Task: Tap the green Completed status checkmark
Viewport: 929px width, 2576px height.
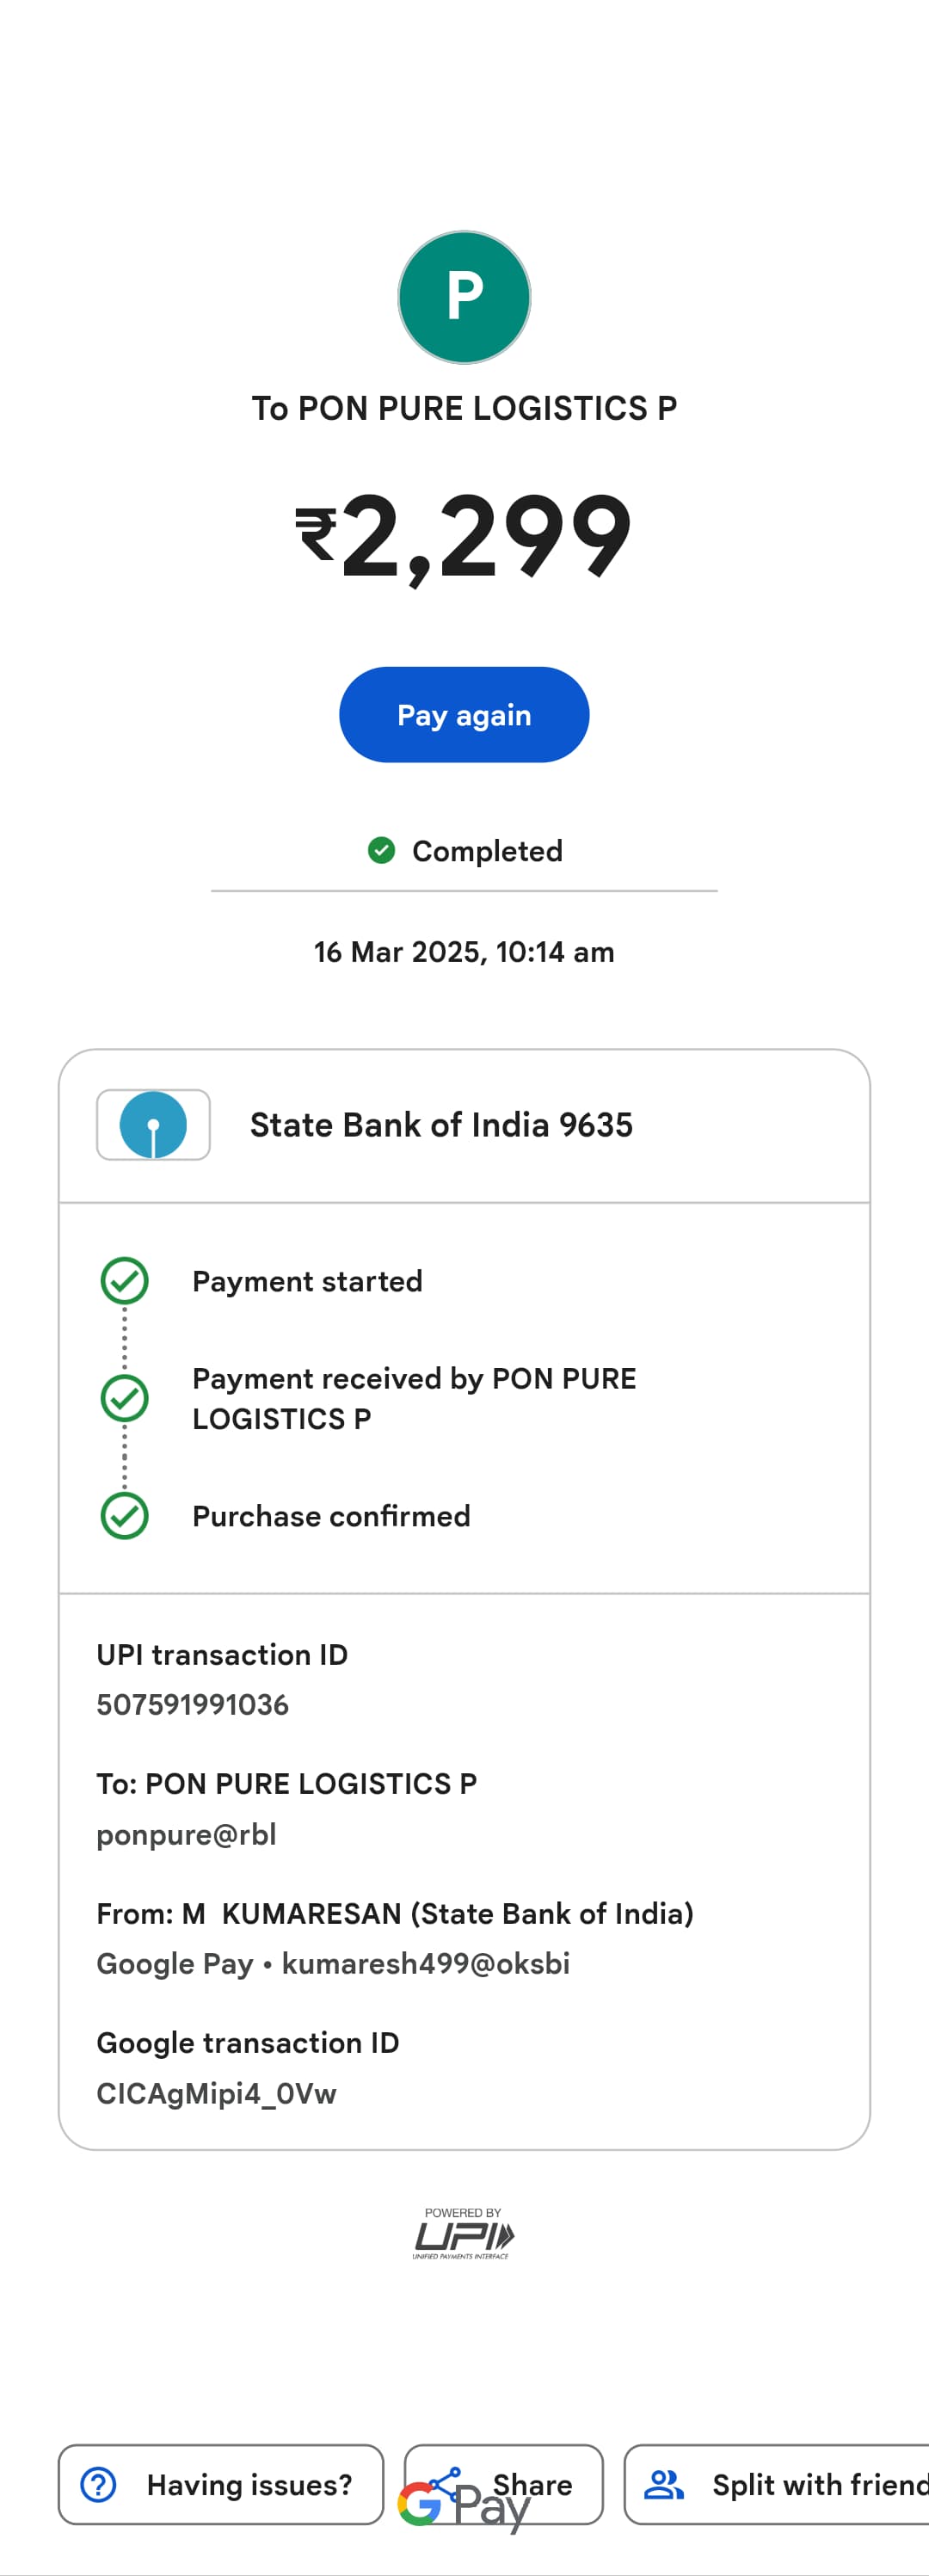Action: (x=381, y=850)
